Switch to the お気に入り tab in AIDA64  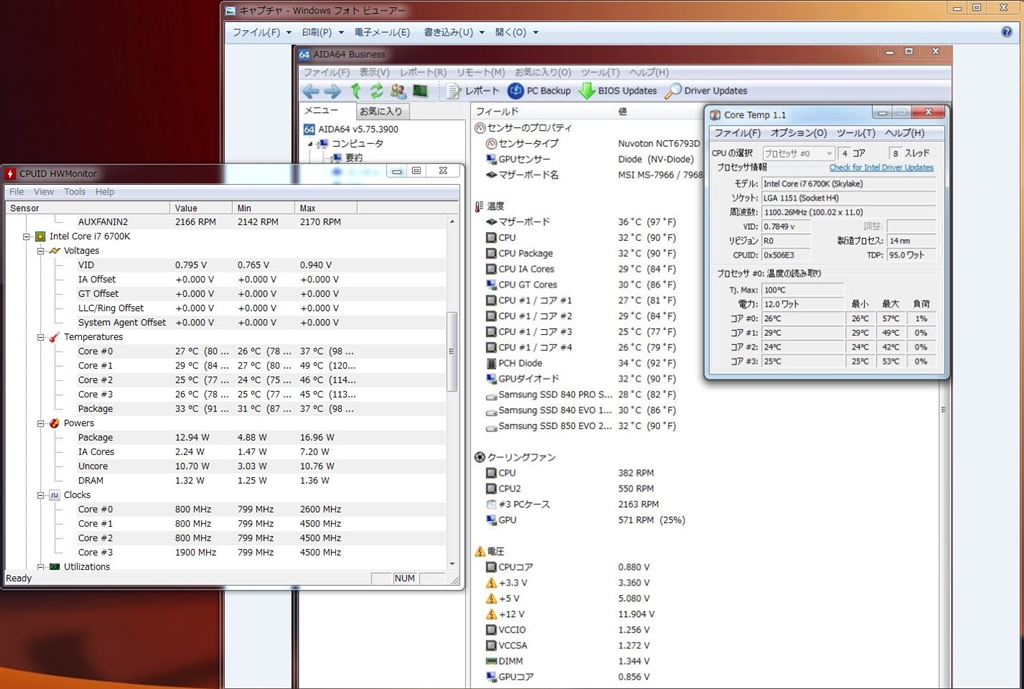(x=381, y=111)
